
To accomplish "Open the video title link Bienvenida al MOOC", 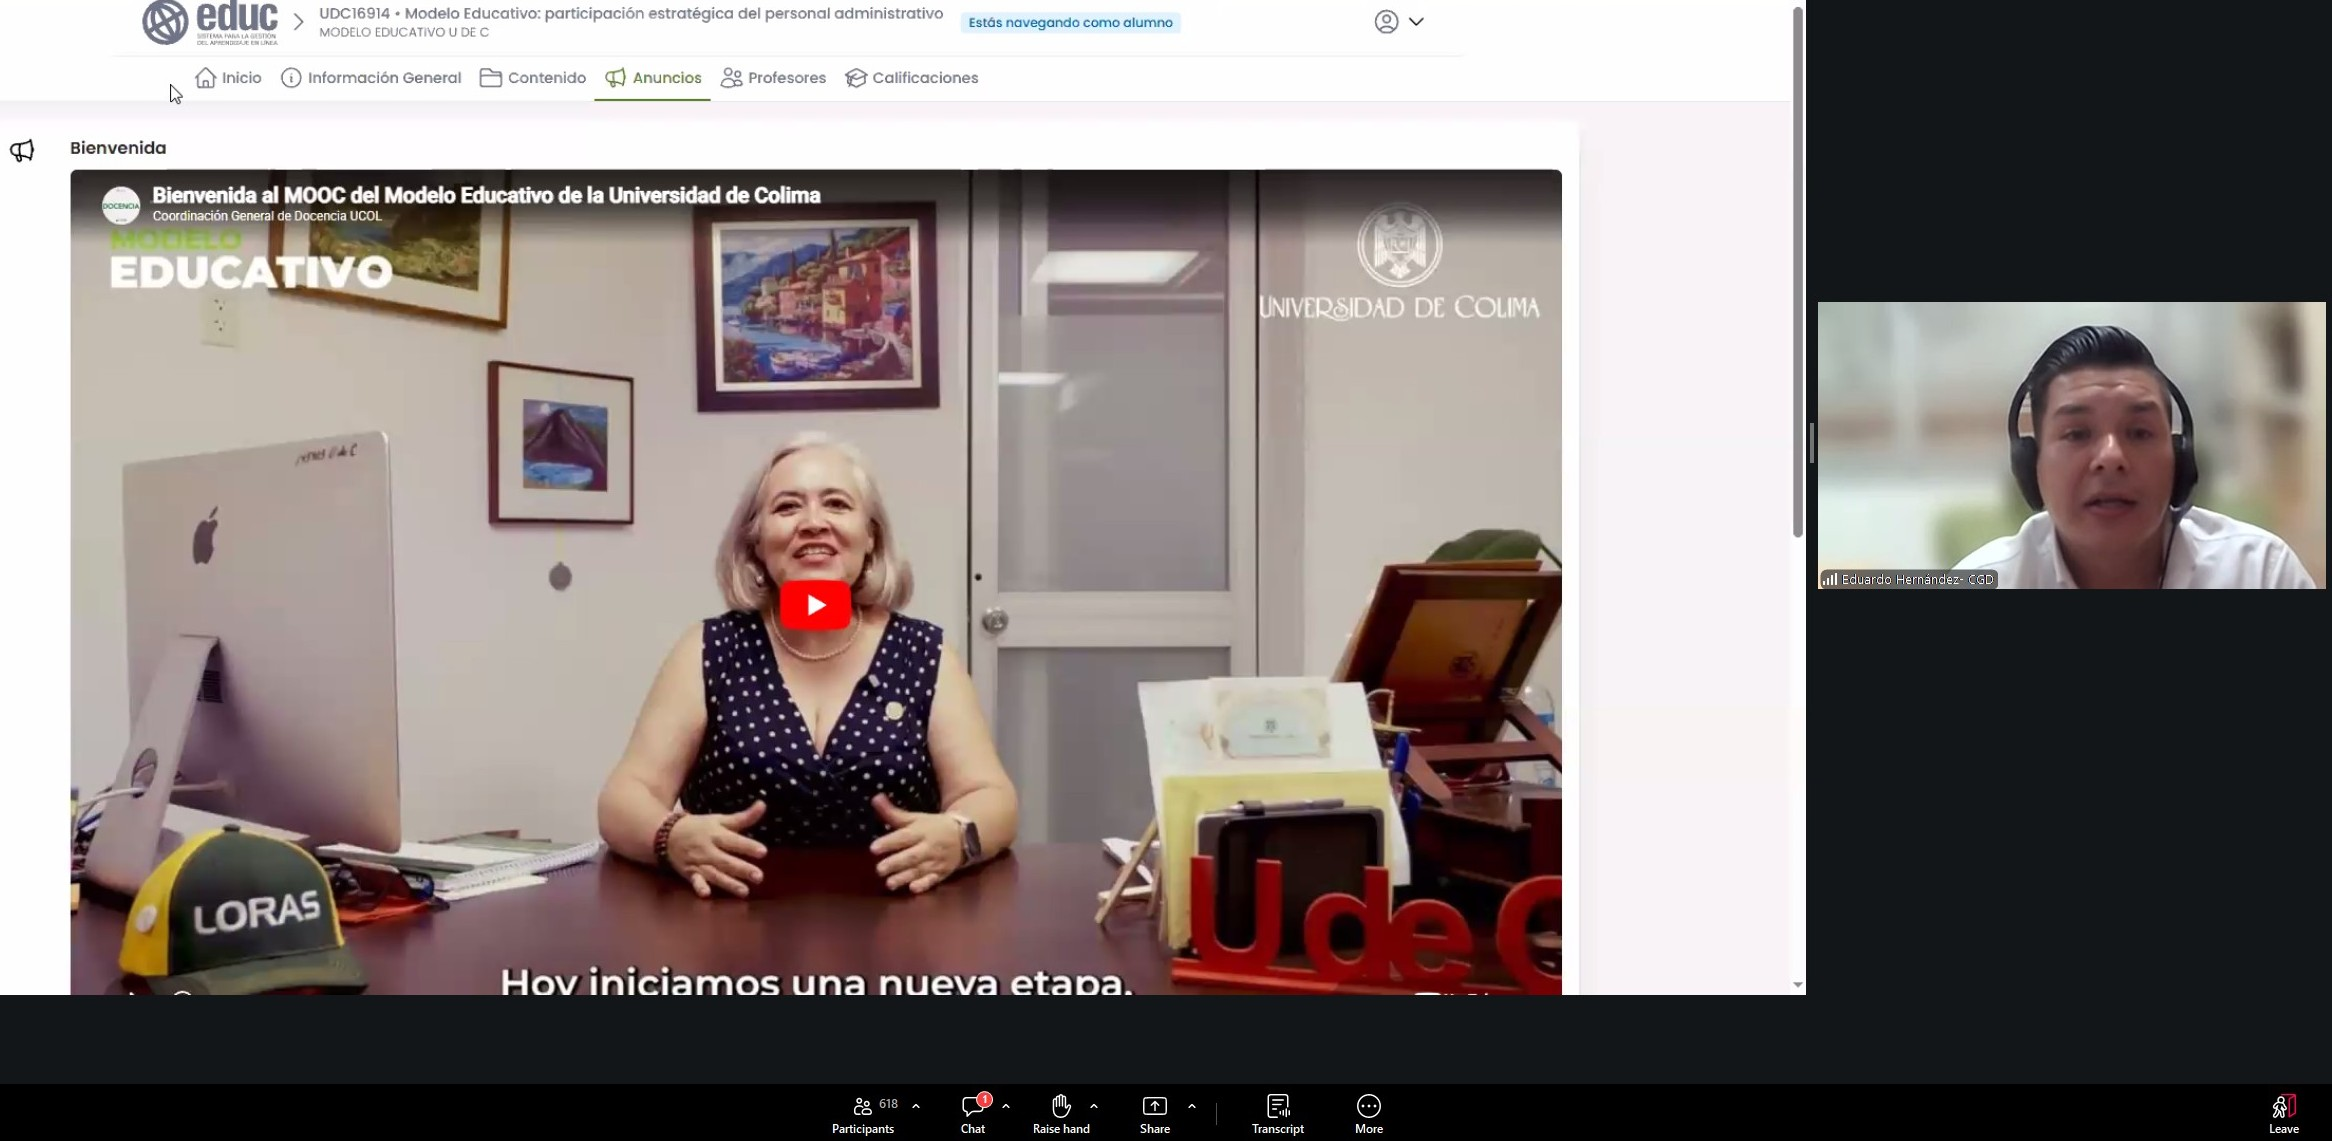I will [x=486, y=195].
